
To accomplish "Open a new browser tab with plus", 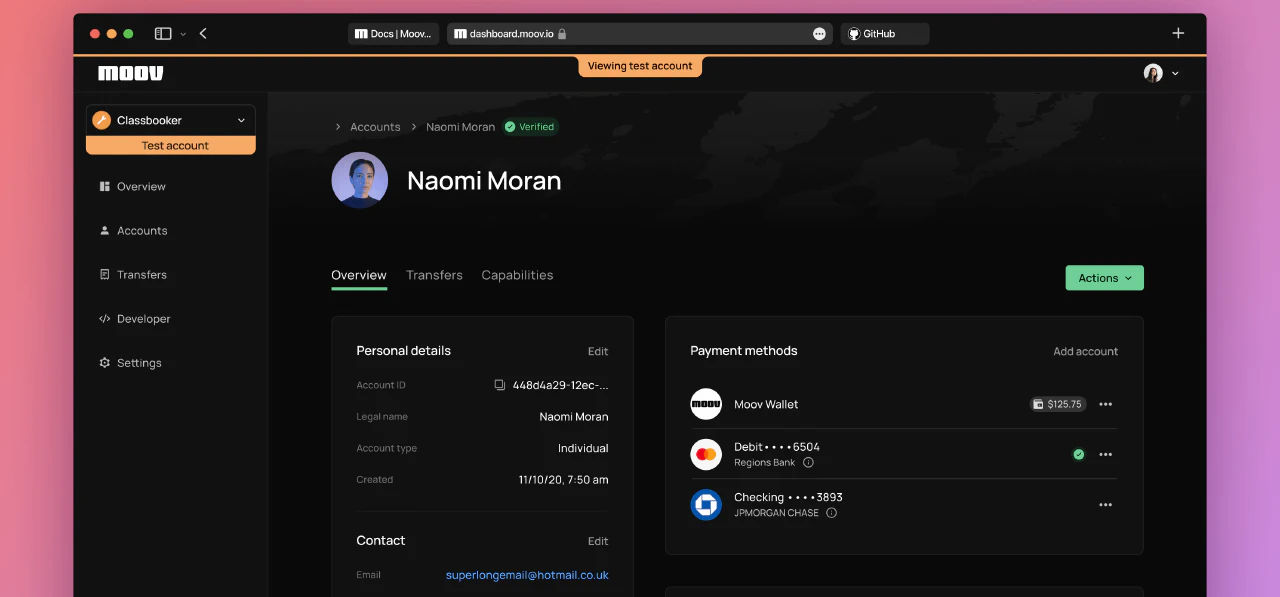I will 1178,34.
